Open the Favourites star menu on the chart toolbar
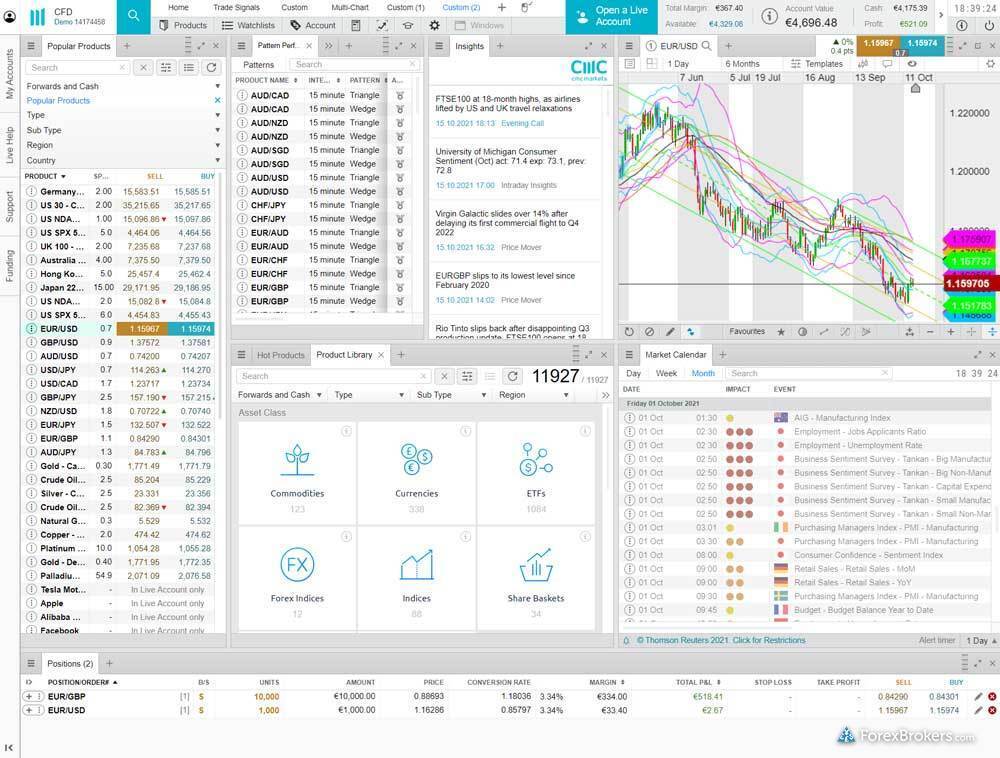 (x=780, y=331)
